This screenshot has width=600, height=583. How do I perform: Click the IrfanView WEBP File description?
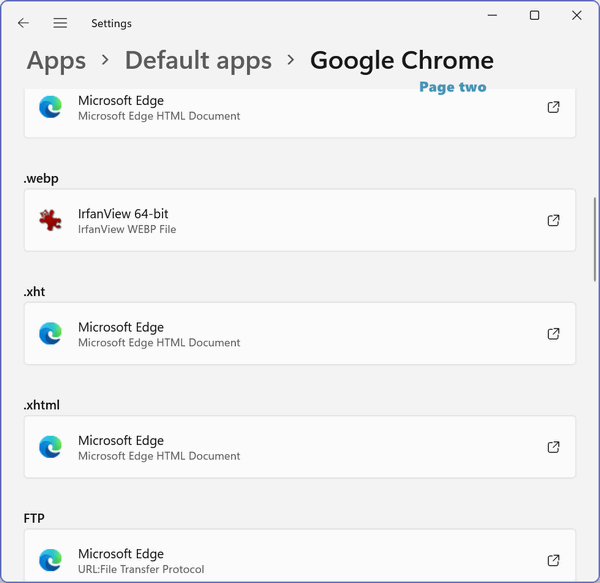point(127,229)
